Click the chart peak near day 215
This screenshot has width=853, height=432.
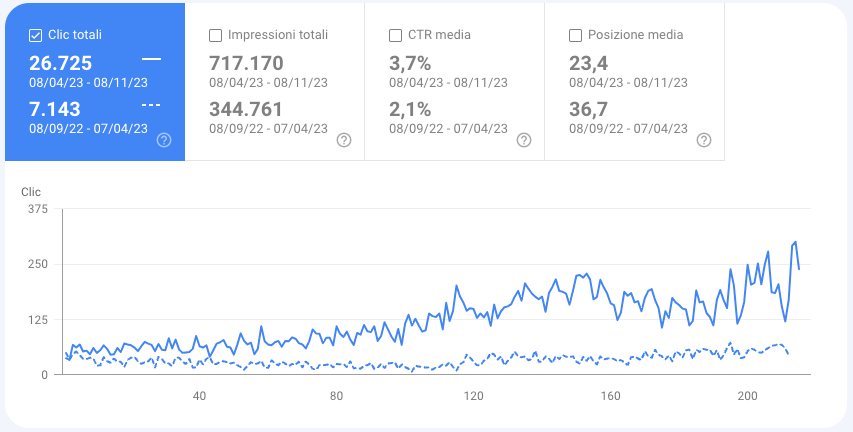point(795,242)
